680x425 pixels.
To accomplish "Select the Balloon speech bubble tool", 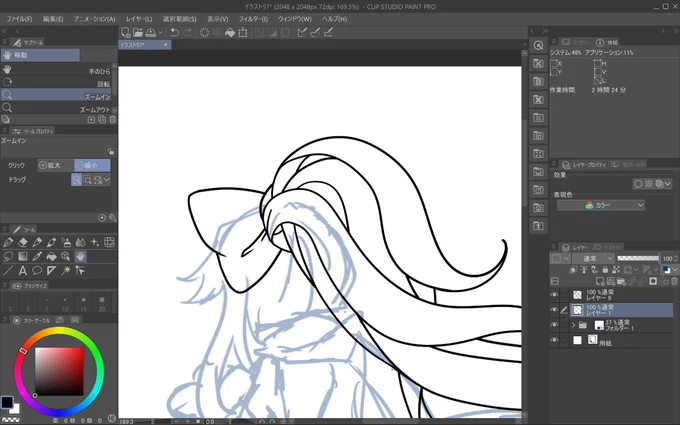I will pyautogui.click(x=37, y=271).
